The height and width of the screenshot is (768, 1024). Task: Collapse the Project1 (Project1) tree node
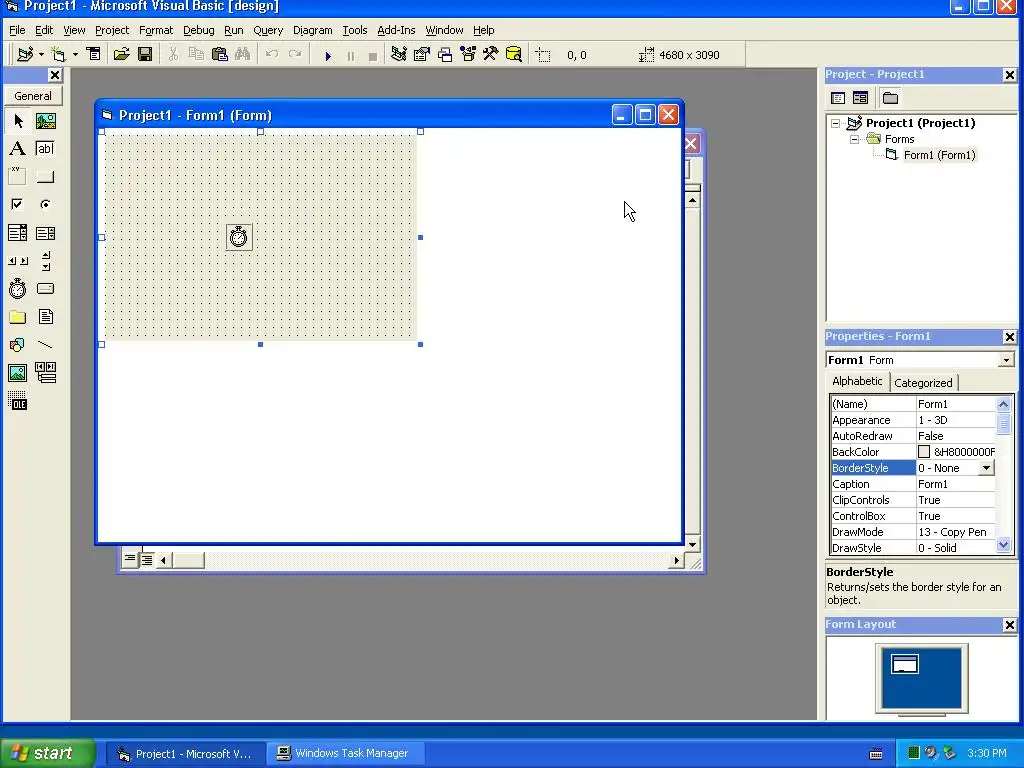point(835,123)
